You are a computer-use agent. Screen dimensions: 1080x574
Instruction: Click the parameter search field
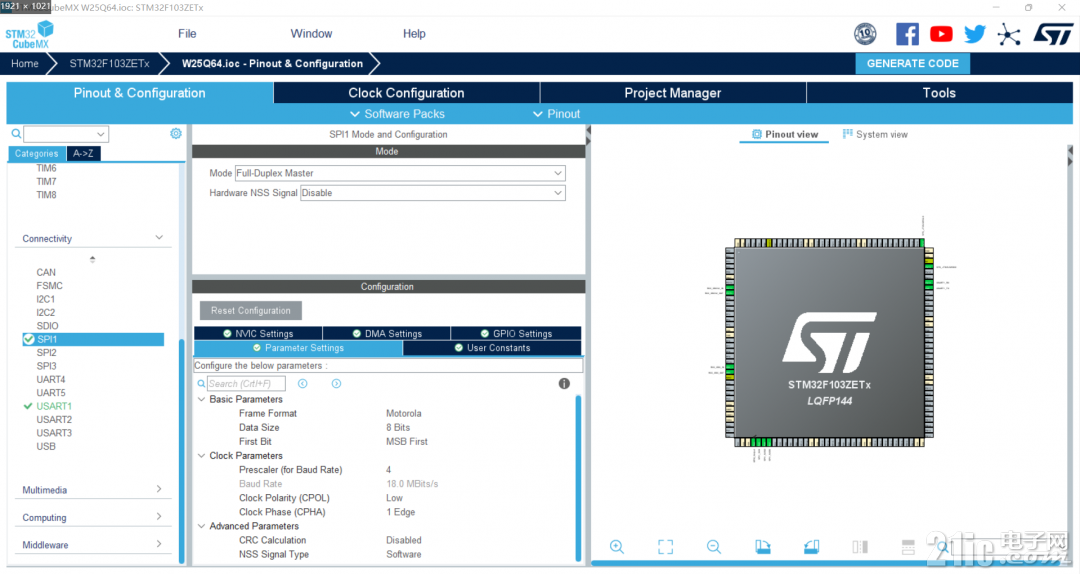[x=246, y=384]
